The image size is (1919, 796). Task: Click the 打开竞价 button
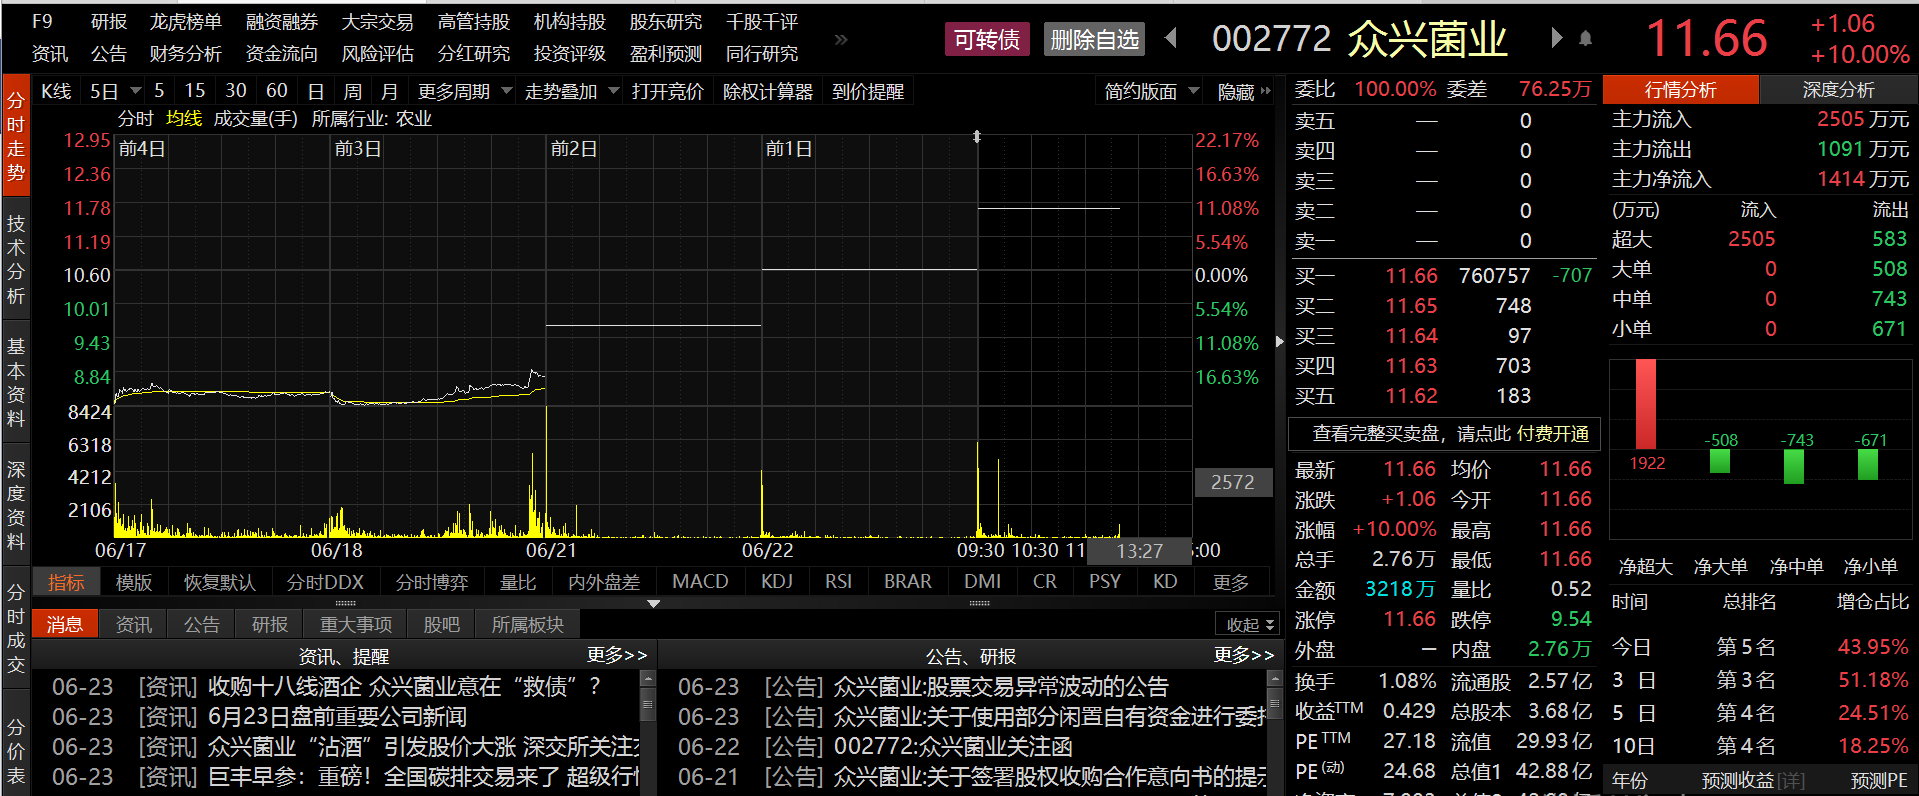tap(668, 91)
